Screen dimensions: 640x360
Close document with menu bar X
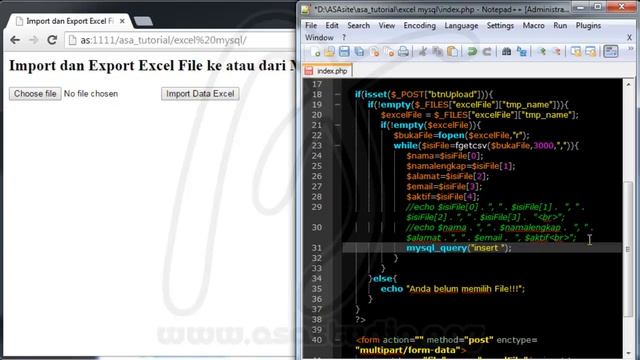tap(629, 38)
